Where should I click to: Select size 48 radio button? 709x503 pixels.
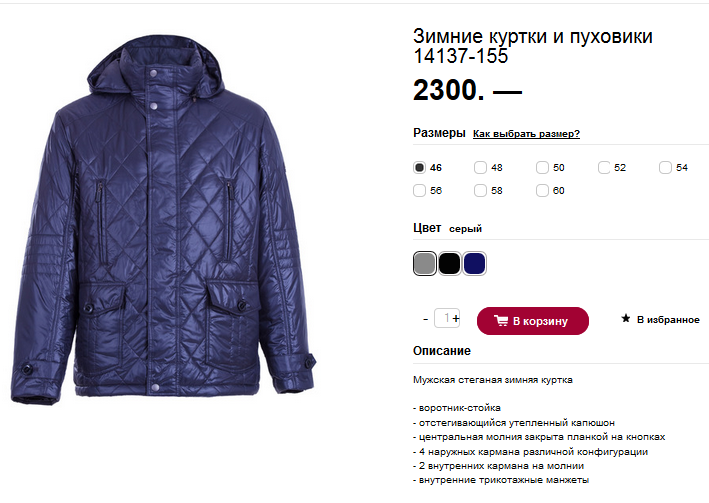[x=480, y=167]
